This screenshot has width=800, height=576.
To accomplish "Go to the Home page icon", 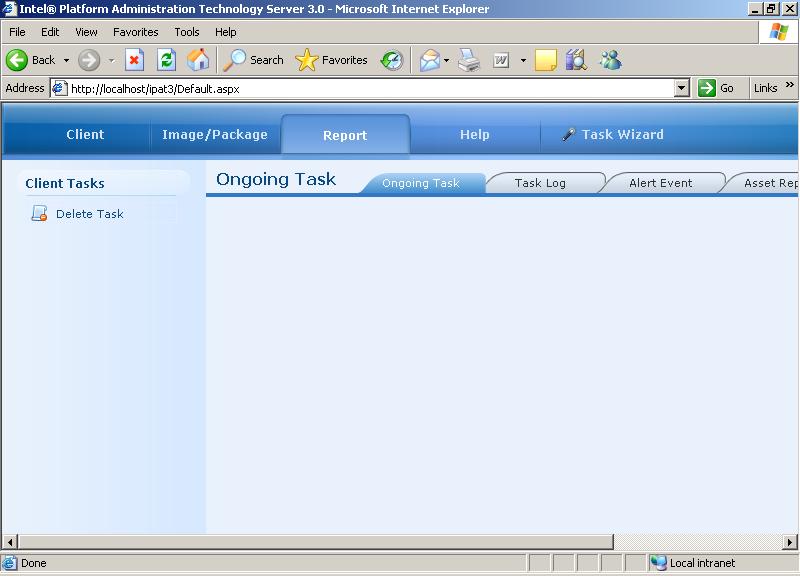I will point(199,60).
